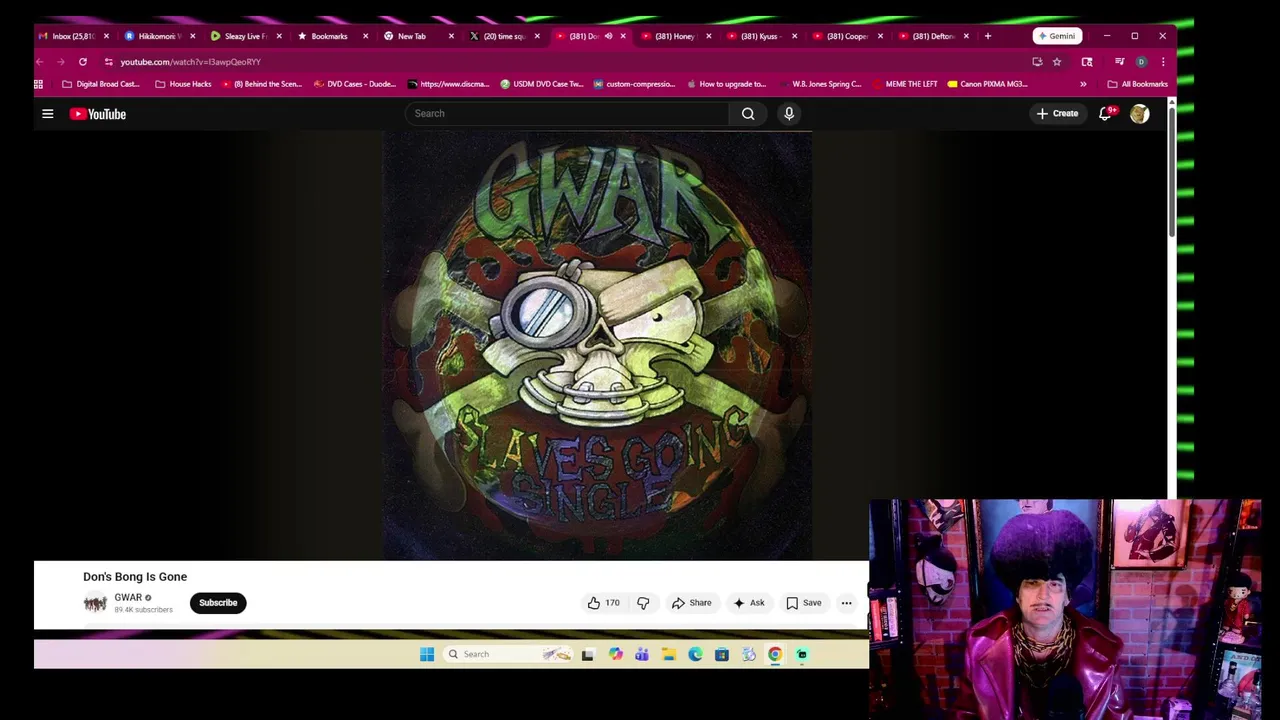Viewport: 1280px width, 720px height.
Task: Open Gemini in Chrome
Action: 1056,36
